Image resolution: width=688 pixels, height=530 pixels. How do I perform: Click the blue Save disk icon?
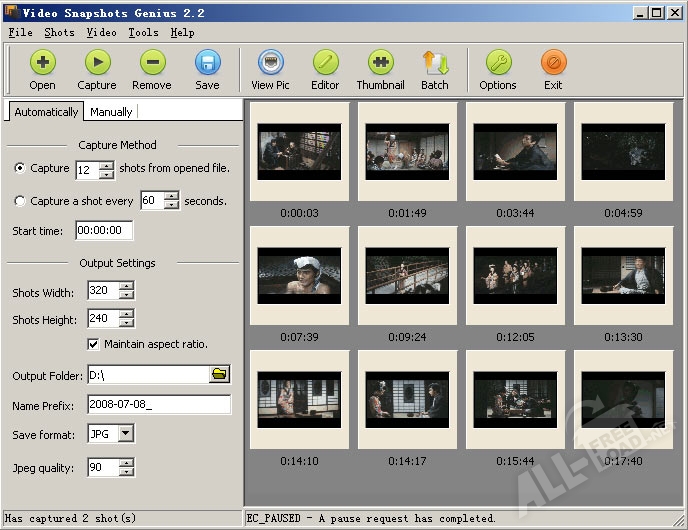pyautogui.click(x=207, y=65)
